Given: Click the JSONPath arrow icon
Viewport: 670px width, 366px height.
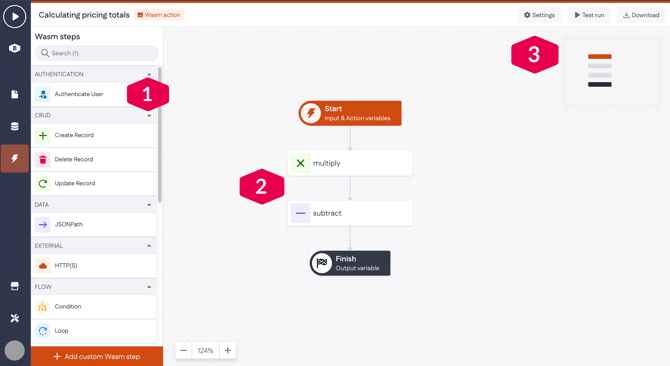Looking at the screenshot, I should (x=43, y=225).
